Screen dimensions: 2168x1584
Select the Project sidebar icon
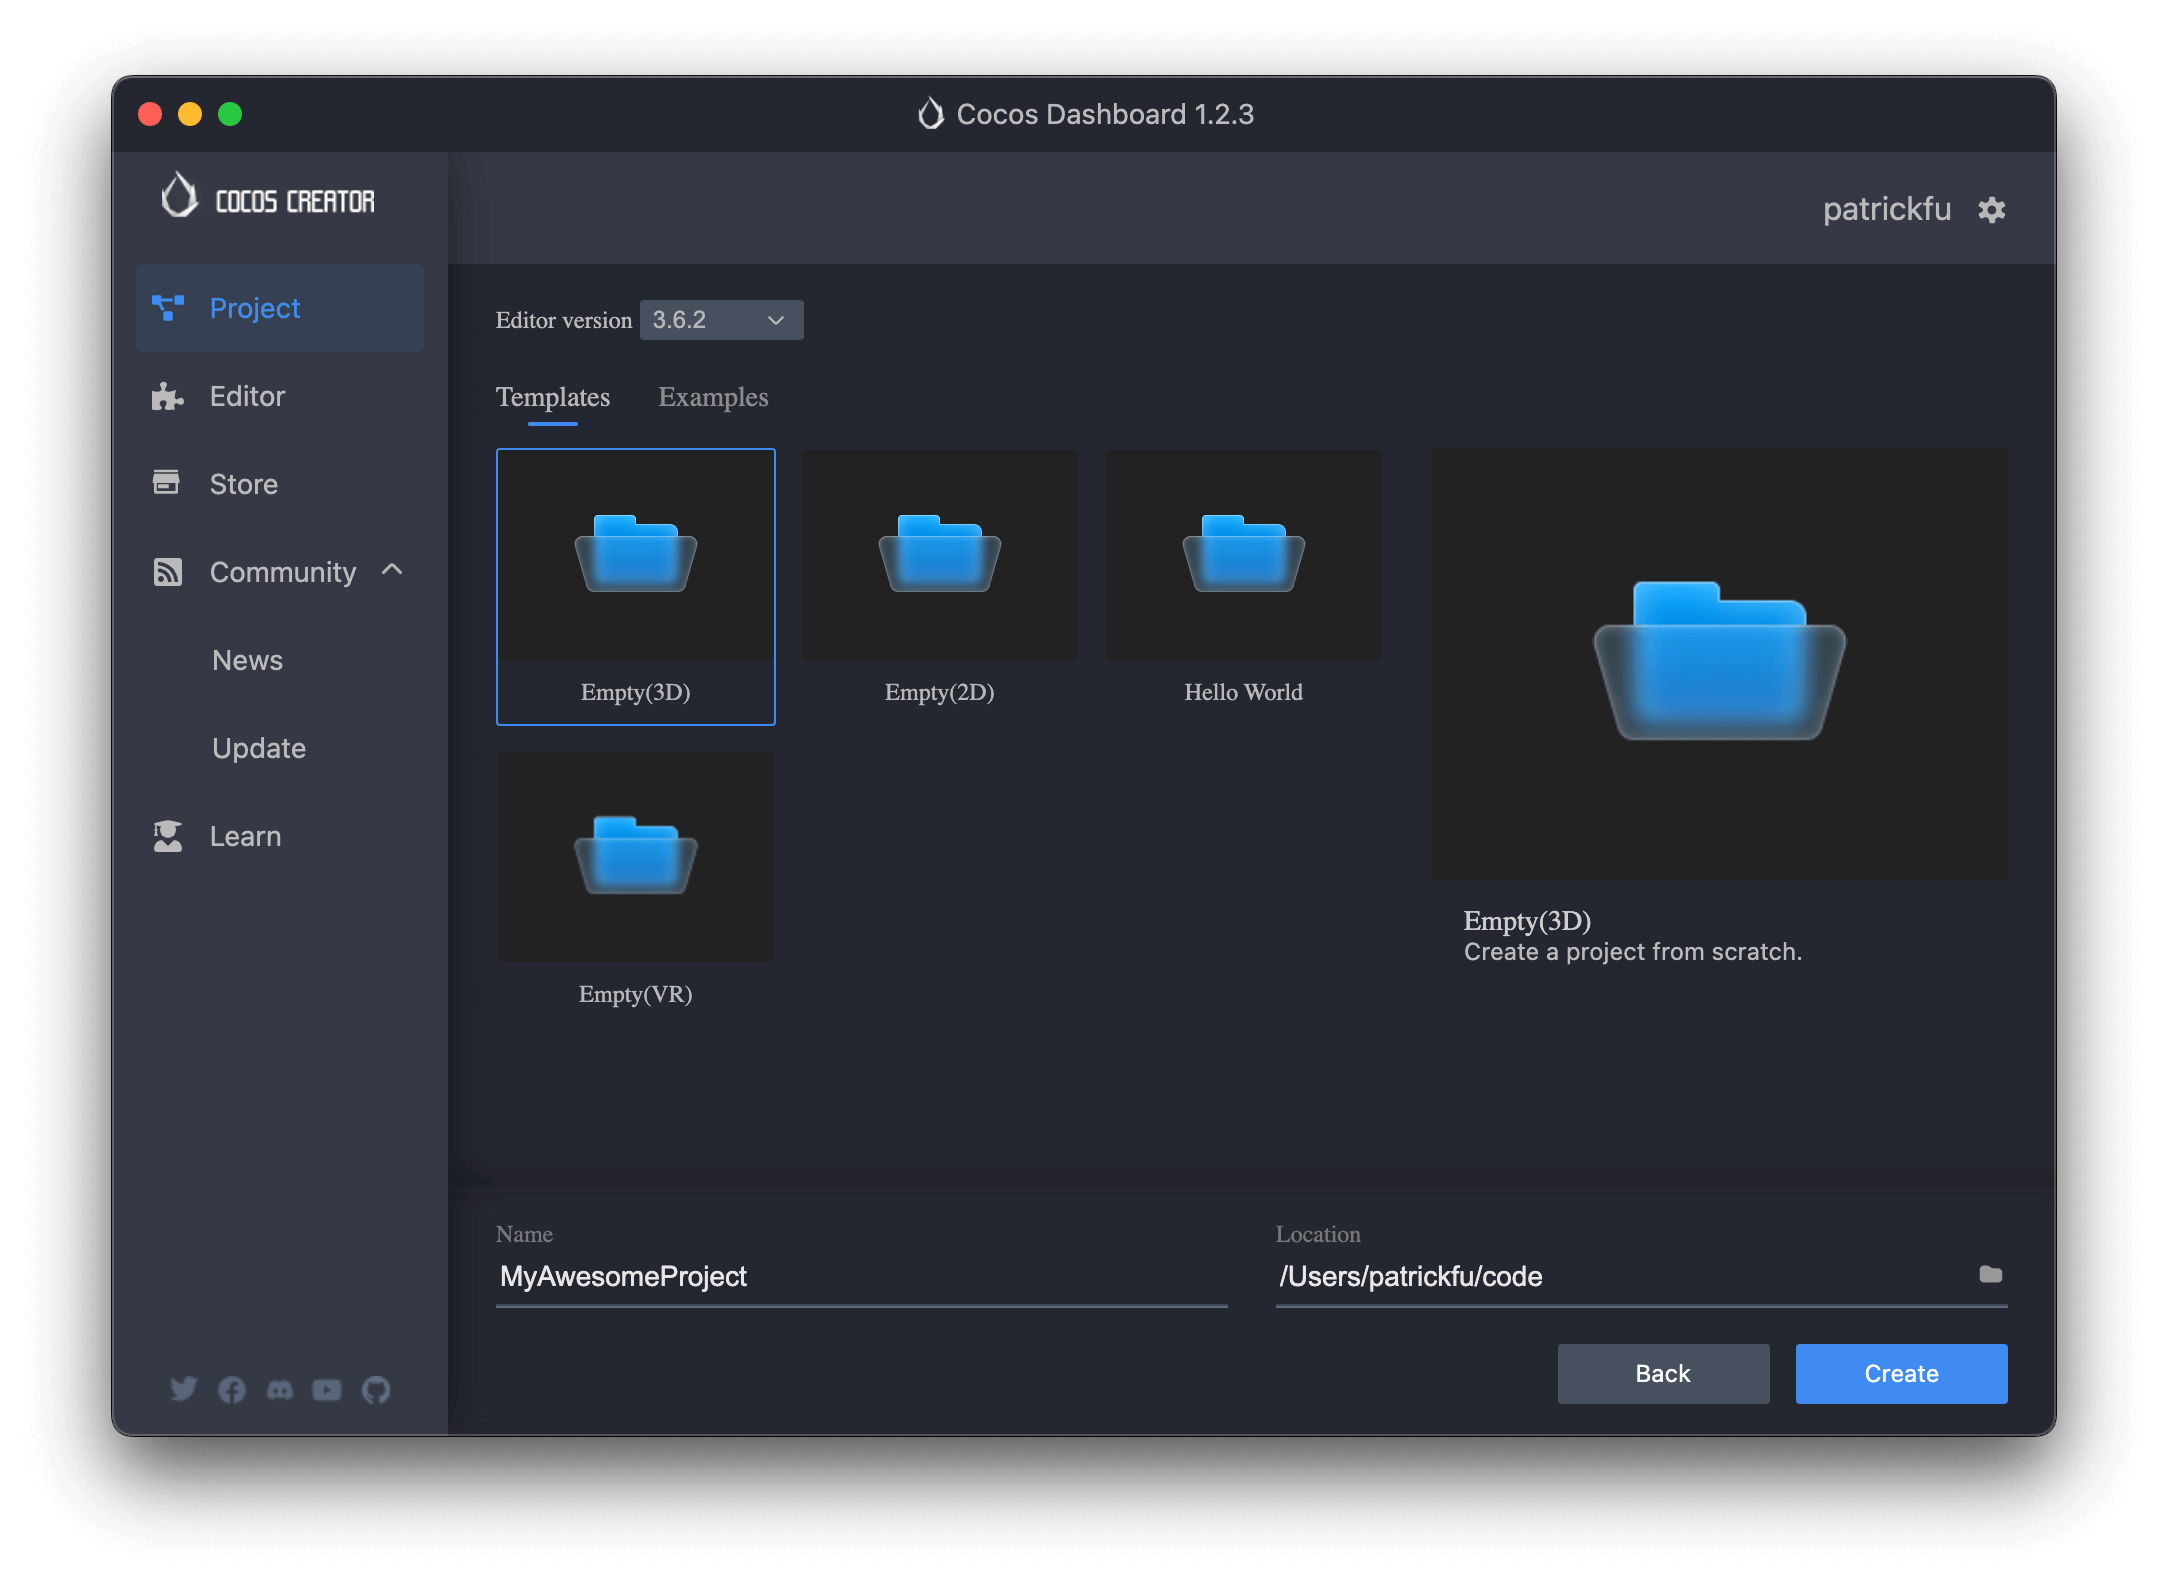pos(170,308)
